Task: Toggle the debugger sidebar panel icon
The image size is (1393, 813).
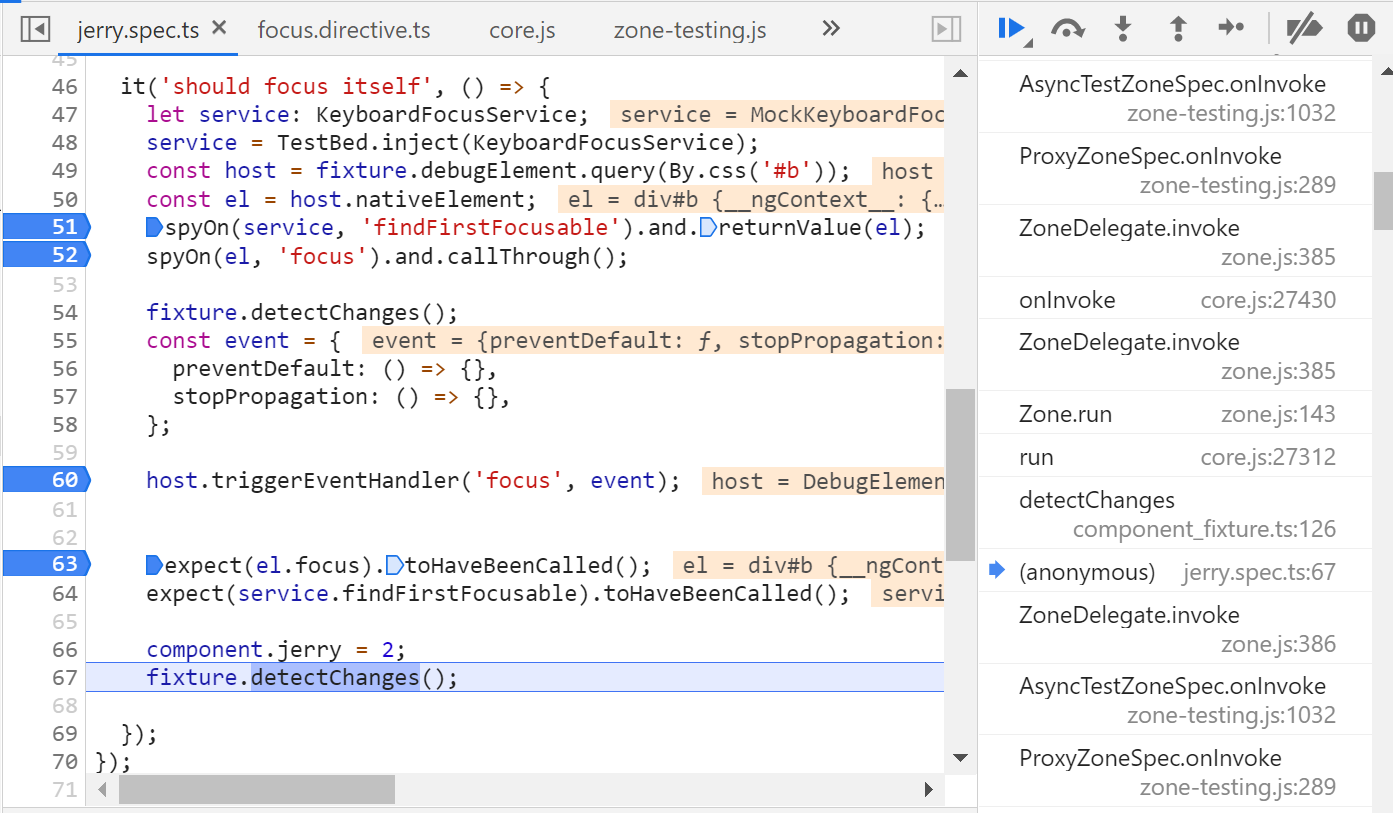Action: click(945, 29)
